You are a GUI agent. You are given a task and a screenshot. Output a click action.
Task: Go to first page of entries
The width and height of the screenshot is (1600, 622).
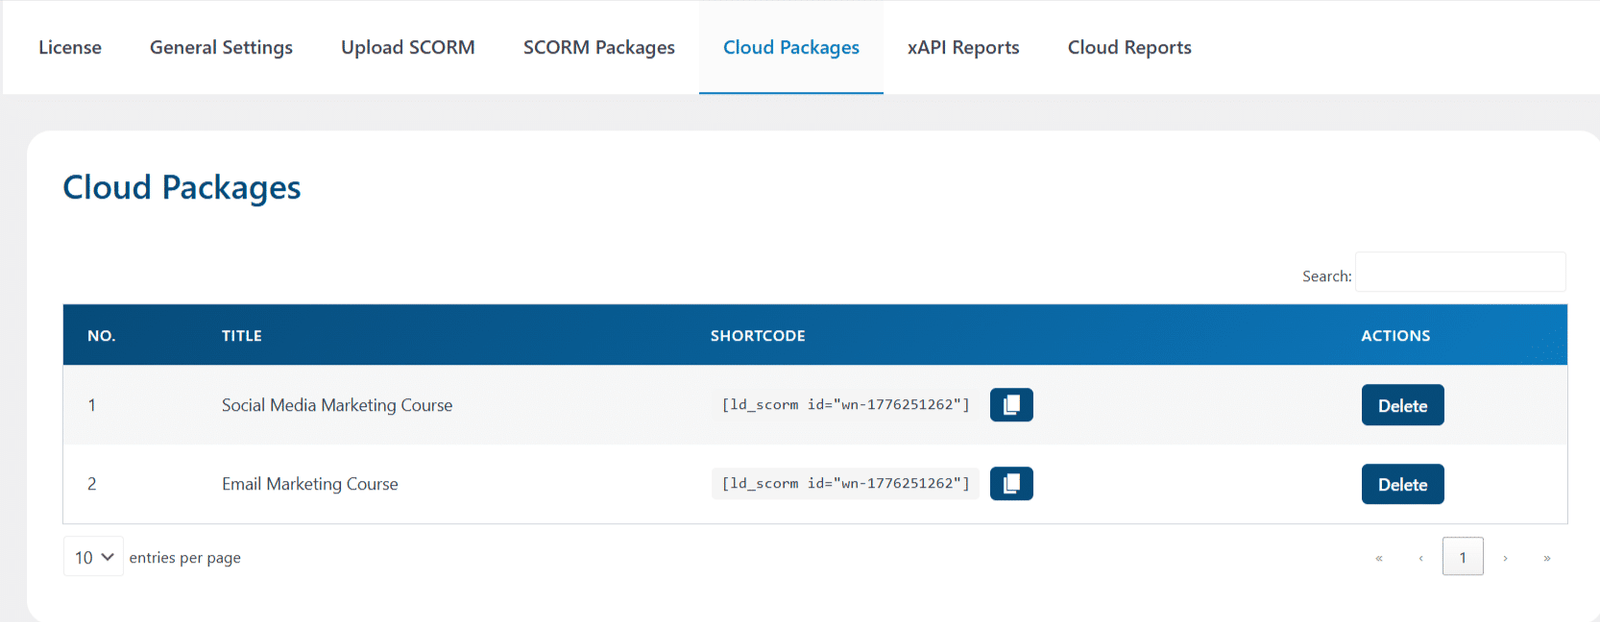click(1379, 558)
